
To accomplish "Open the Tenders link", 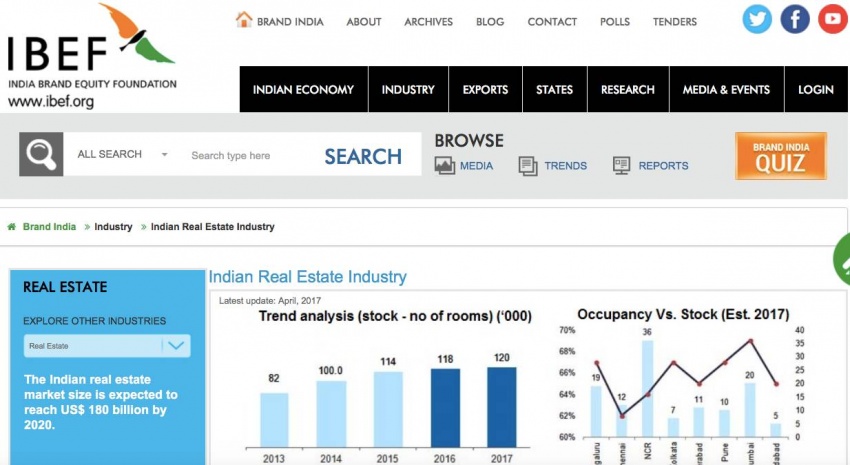I will click(674, 22).
